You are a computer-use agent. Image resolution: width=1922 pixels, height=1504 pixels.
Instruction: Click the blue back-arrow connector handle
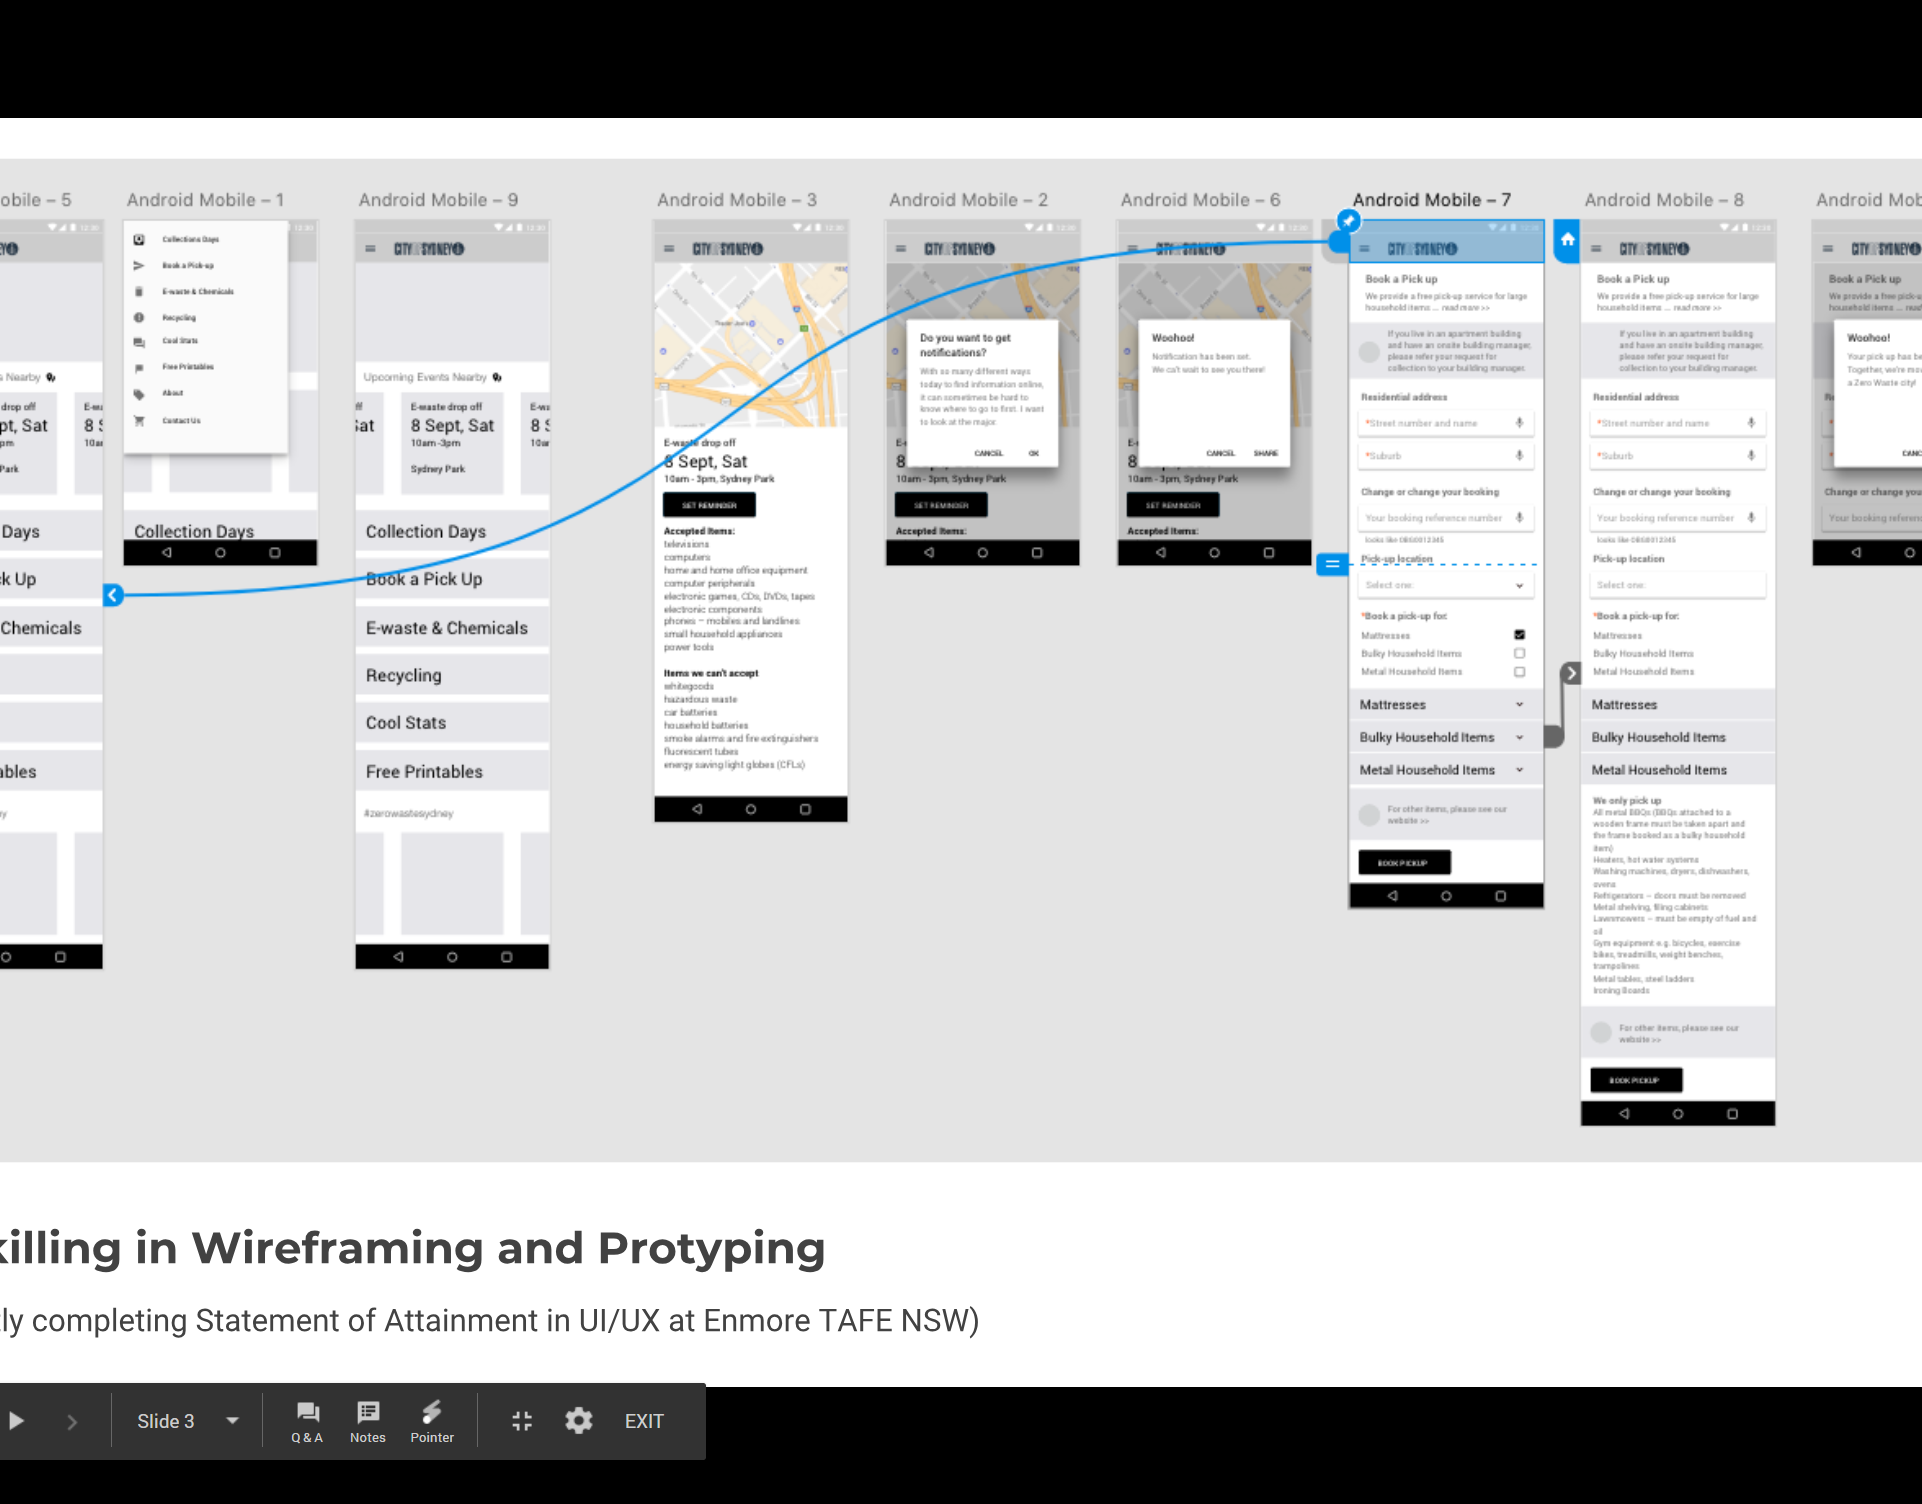click(113, 595)
